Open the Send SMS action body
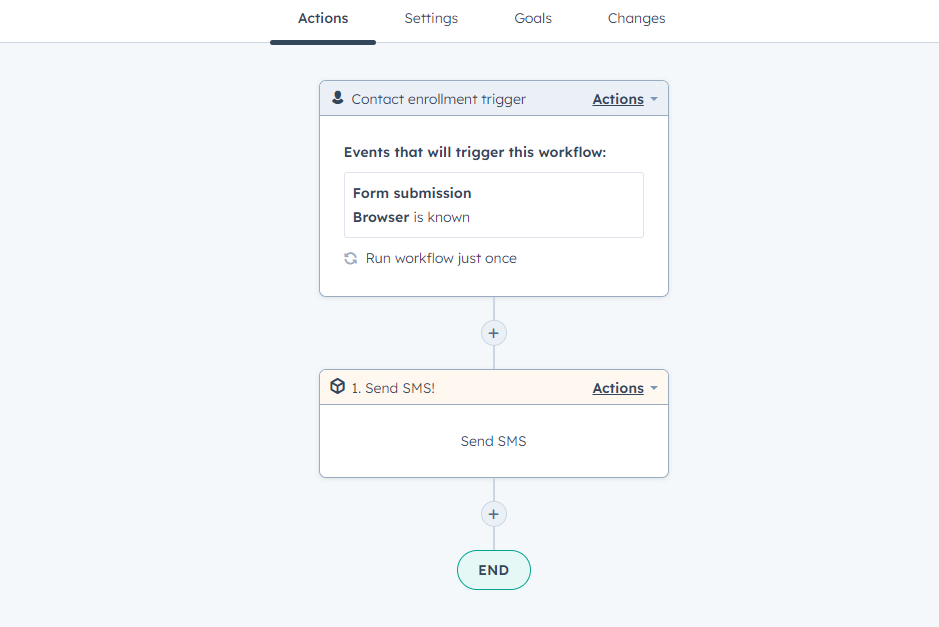This screenshot has height=627, width=939. click(x=494, y=441)
